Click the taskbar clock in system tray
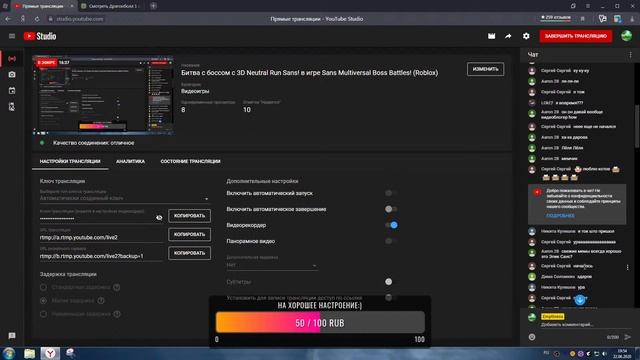Image resolution: width=640 pixels, height=360 pixels. click(x=622, y=353)
